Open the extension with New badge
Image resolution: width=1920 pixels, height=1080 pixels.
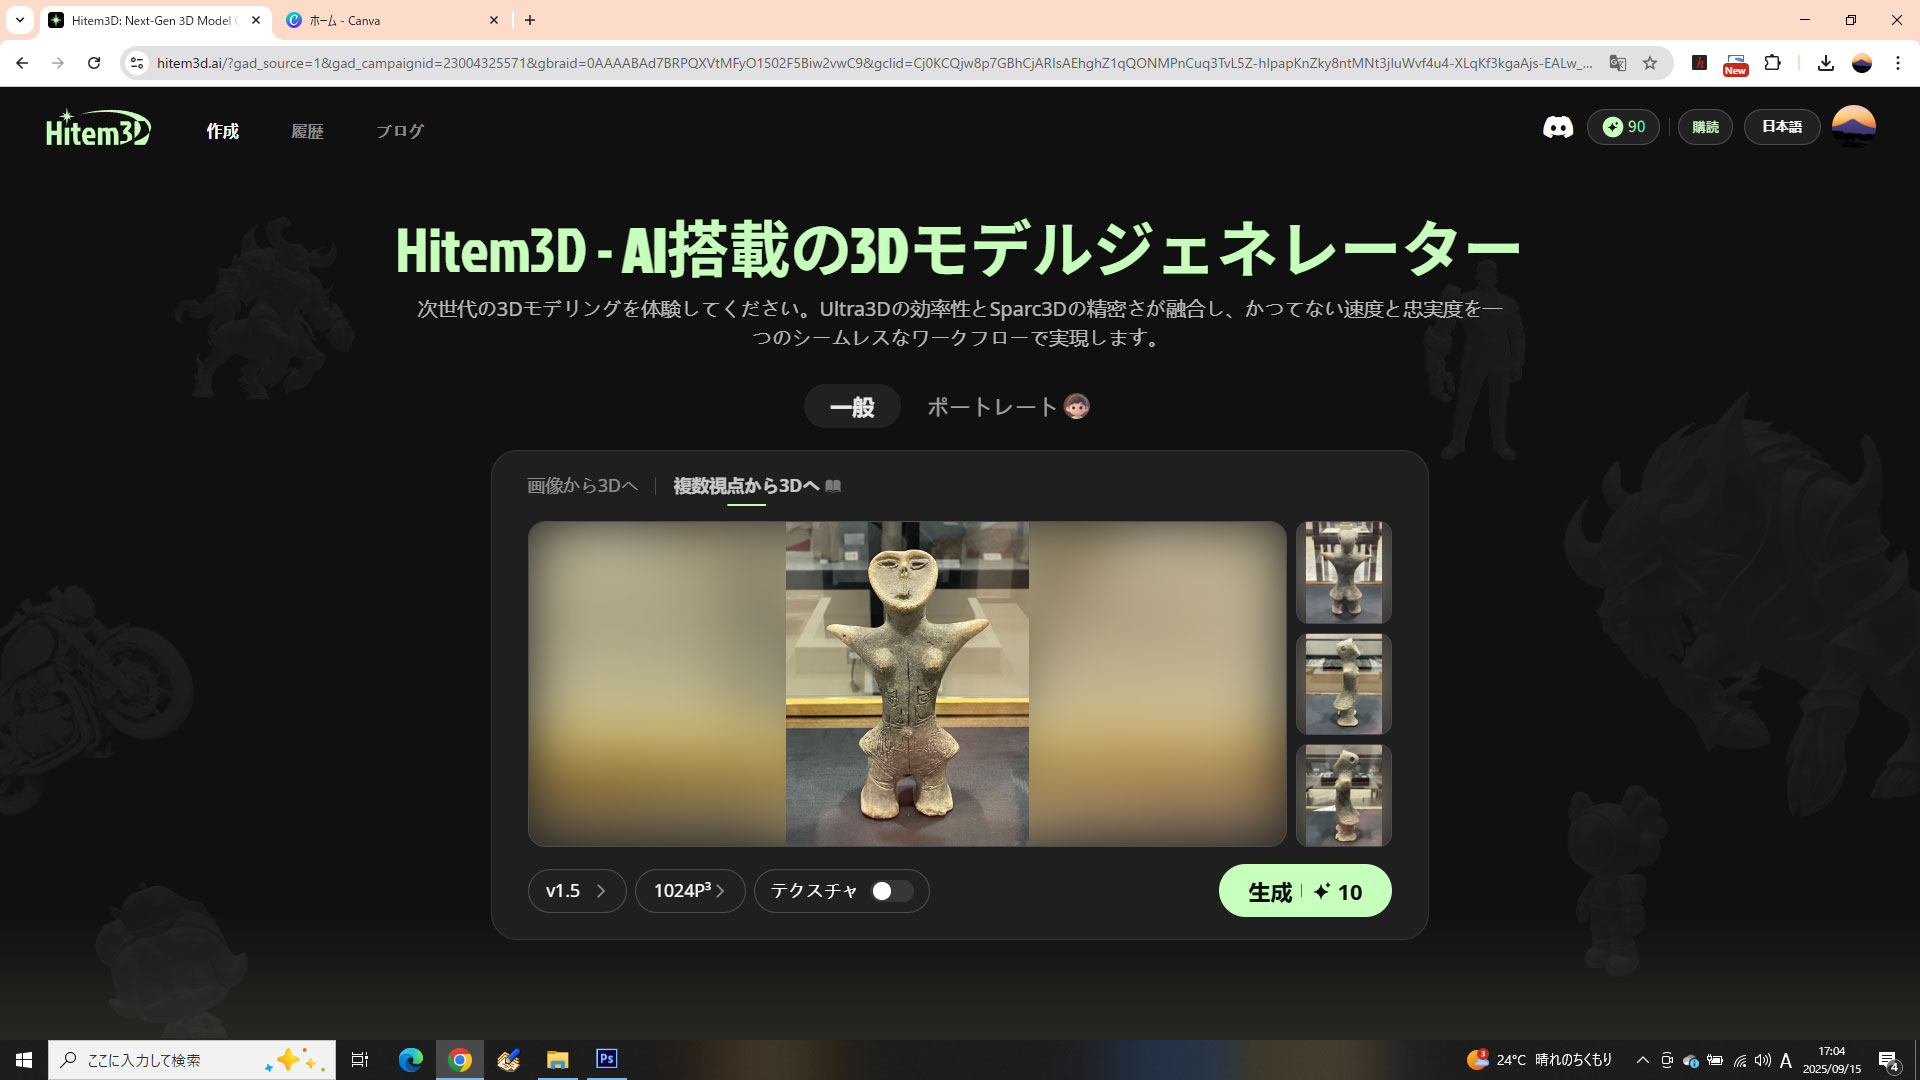point(1736,64)
